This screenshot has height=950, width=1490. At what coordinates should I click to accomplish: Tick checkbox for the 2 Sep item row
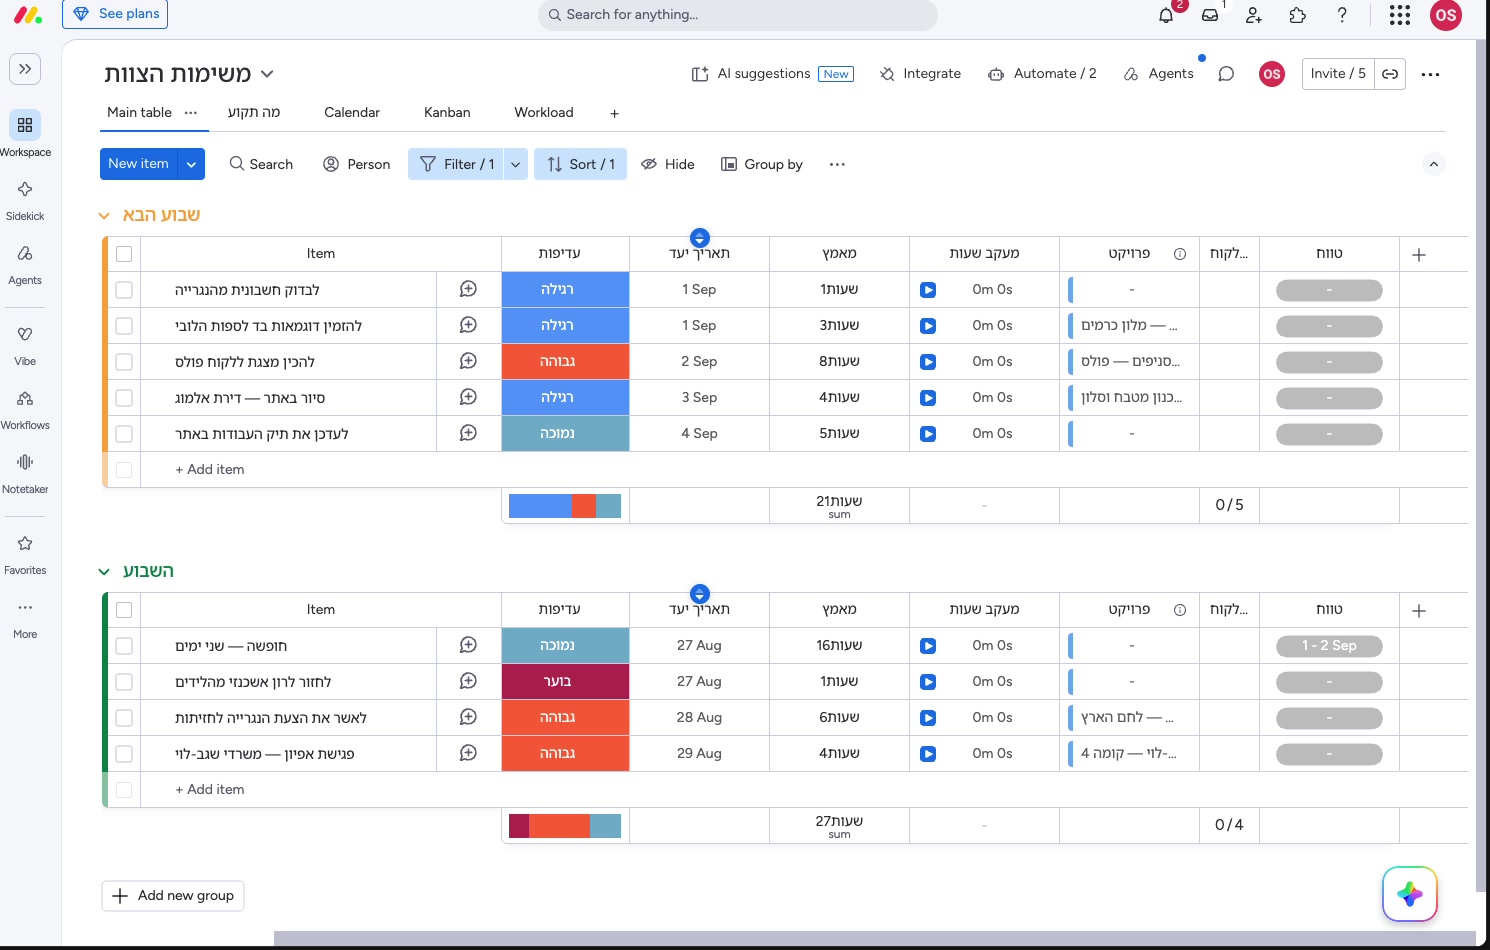coord(124,362)
